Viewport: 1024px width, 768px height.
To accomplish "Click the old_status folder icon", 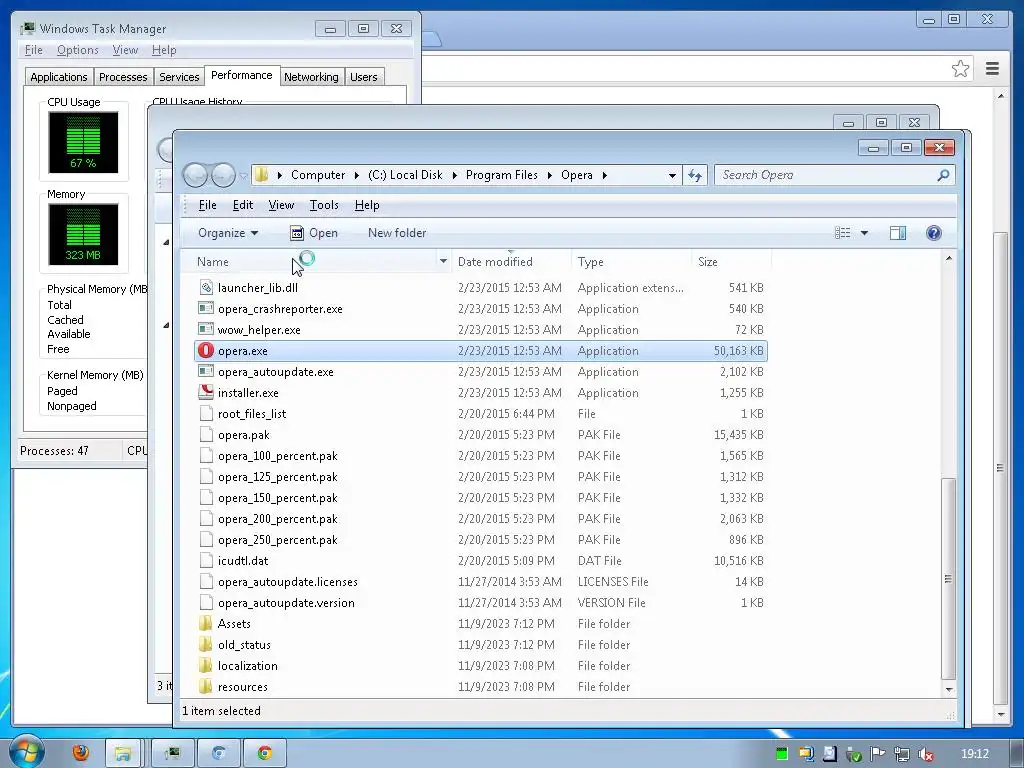I will pyautogui.click(x=206, y=645).
